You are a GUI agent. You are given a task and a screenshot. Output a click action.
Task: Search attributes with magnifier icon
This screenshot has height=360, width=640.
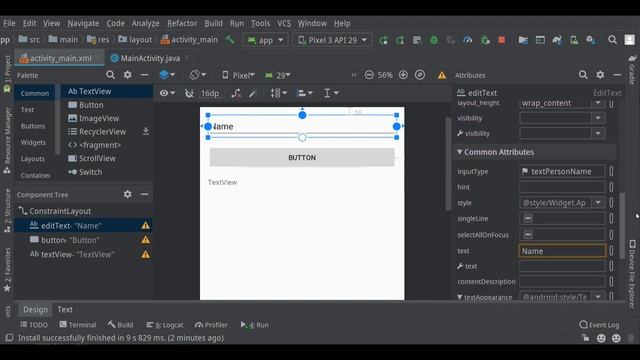pyautogui.click(x=583, y=75)
